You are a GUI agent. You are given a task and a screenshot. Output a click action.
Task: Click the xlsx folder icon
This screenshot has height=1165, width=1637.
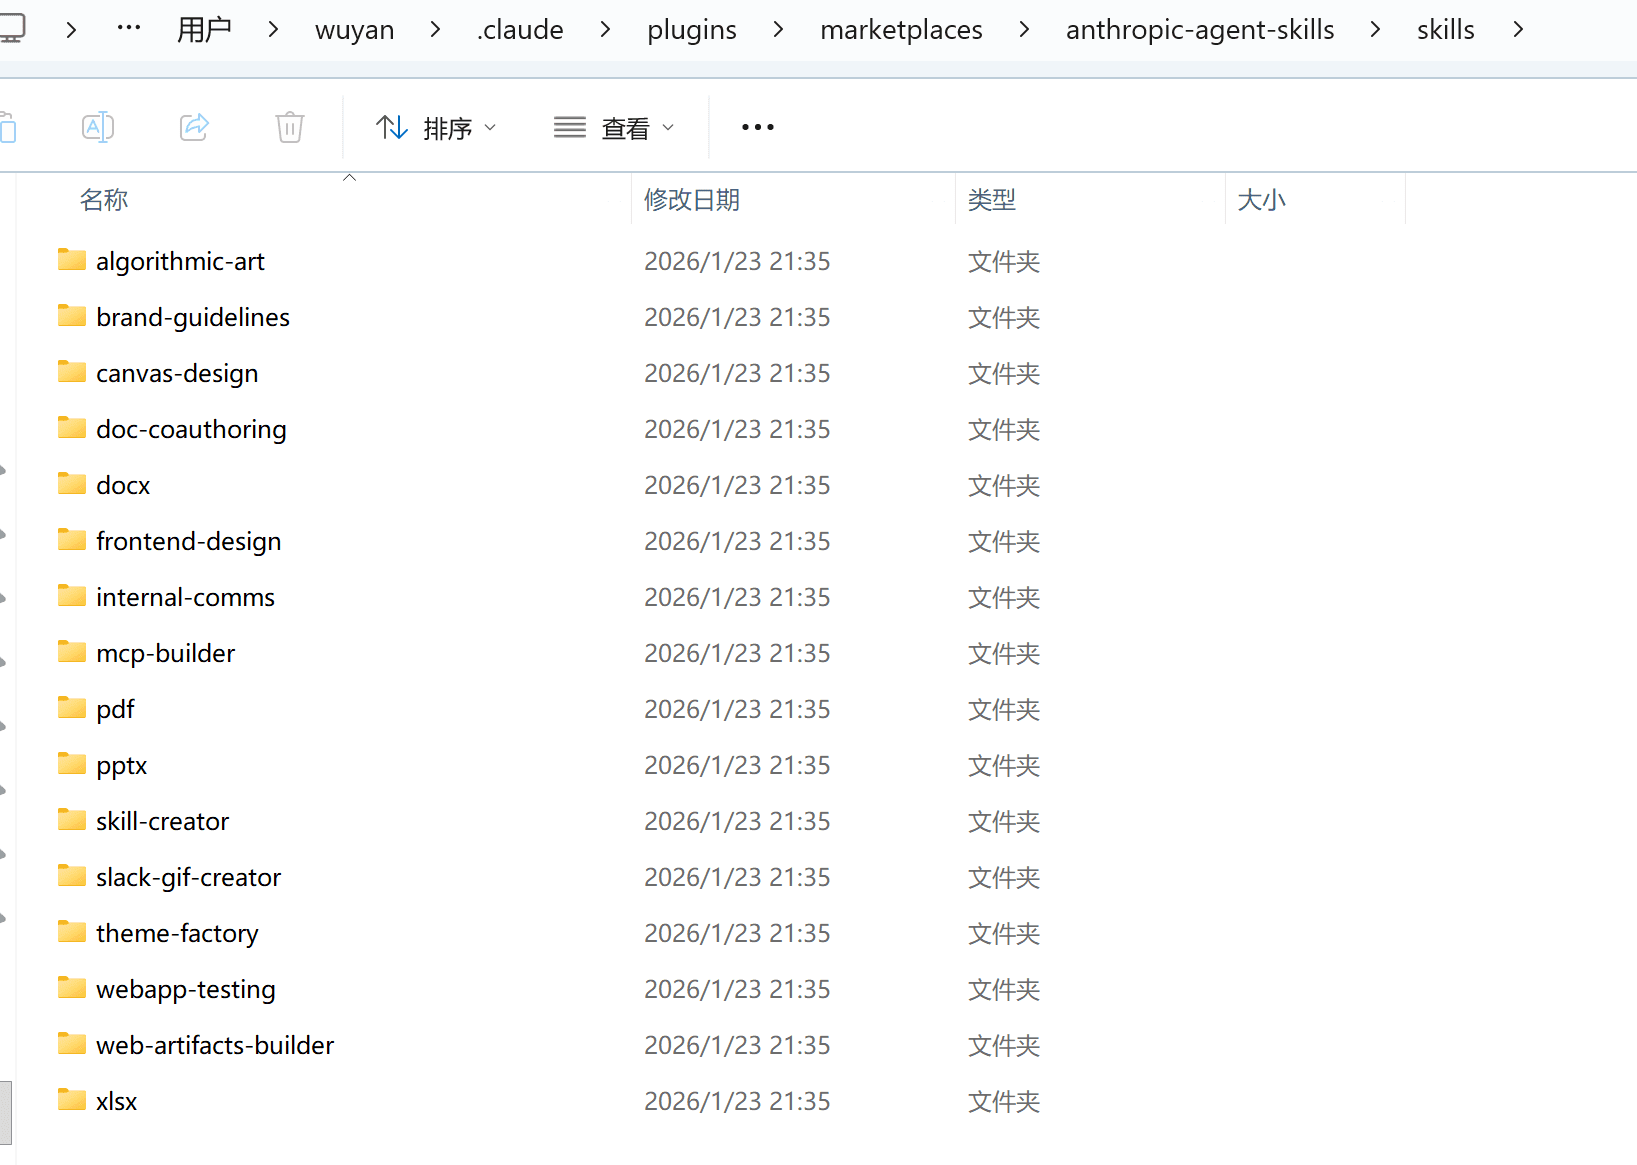(72, 1100)
